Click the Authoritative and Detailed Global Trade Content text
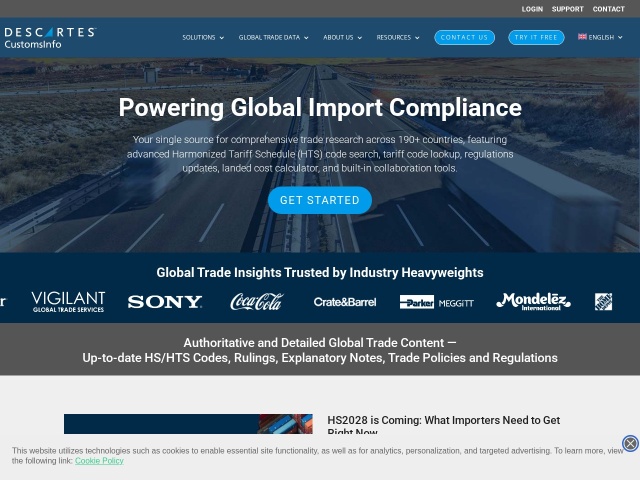 (x=320, y=350)
